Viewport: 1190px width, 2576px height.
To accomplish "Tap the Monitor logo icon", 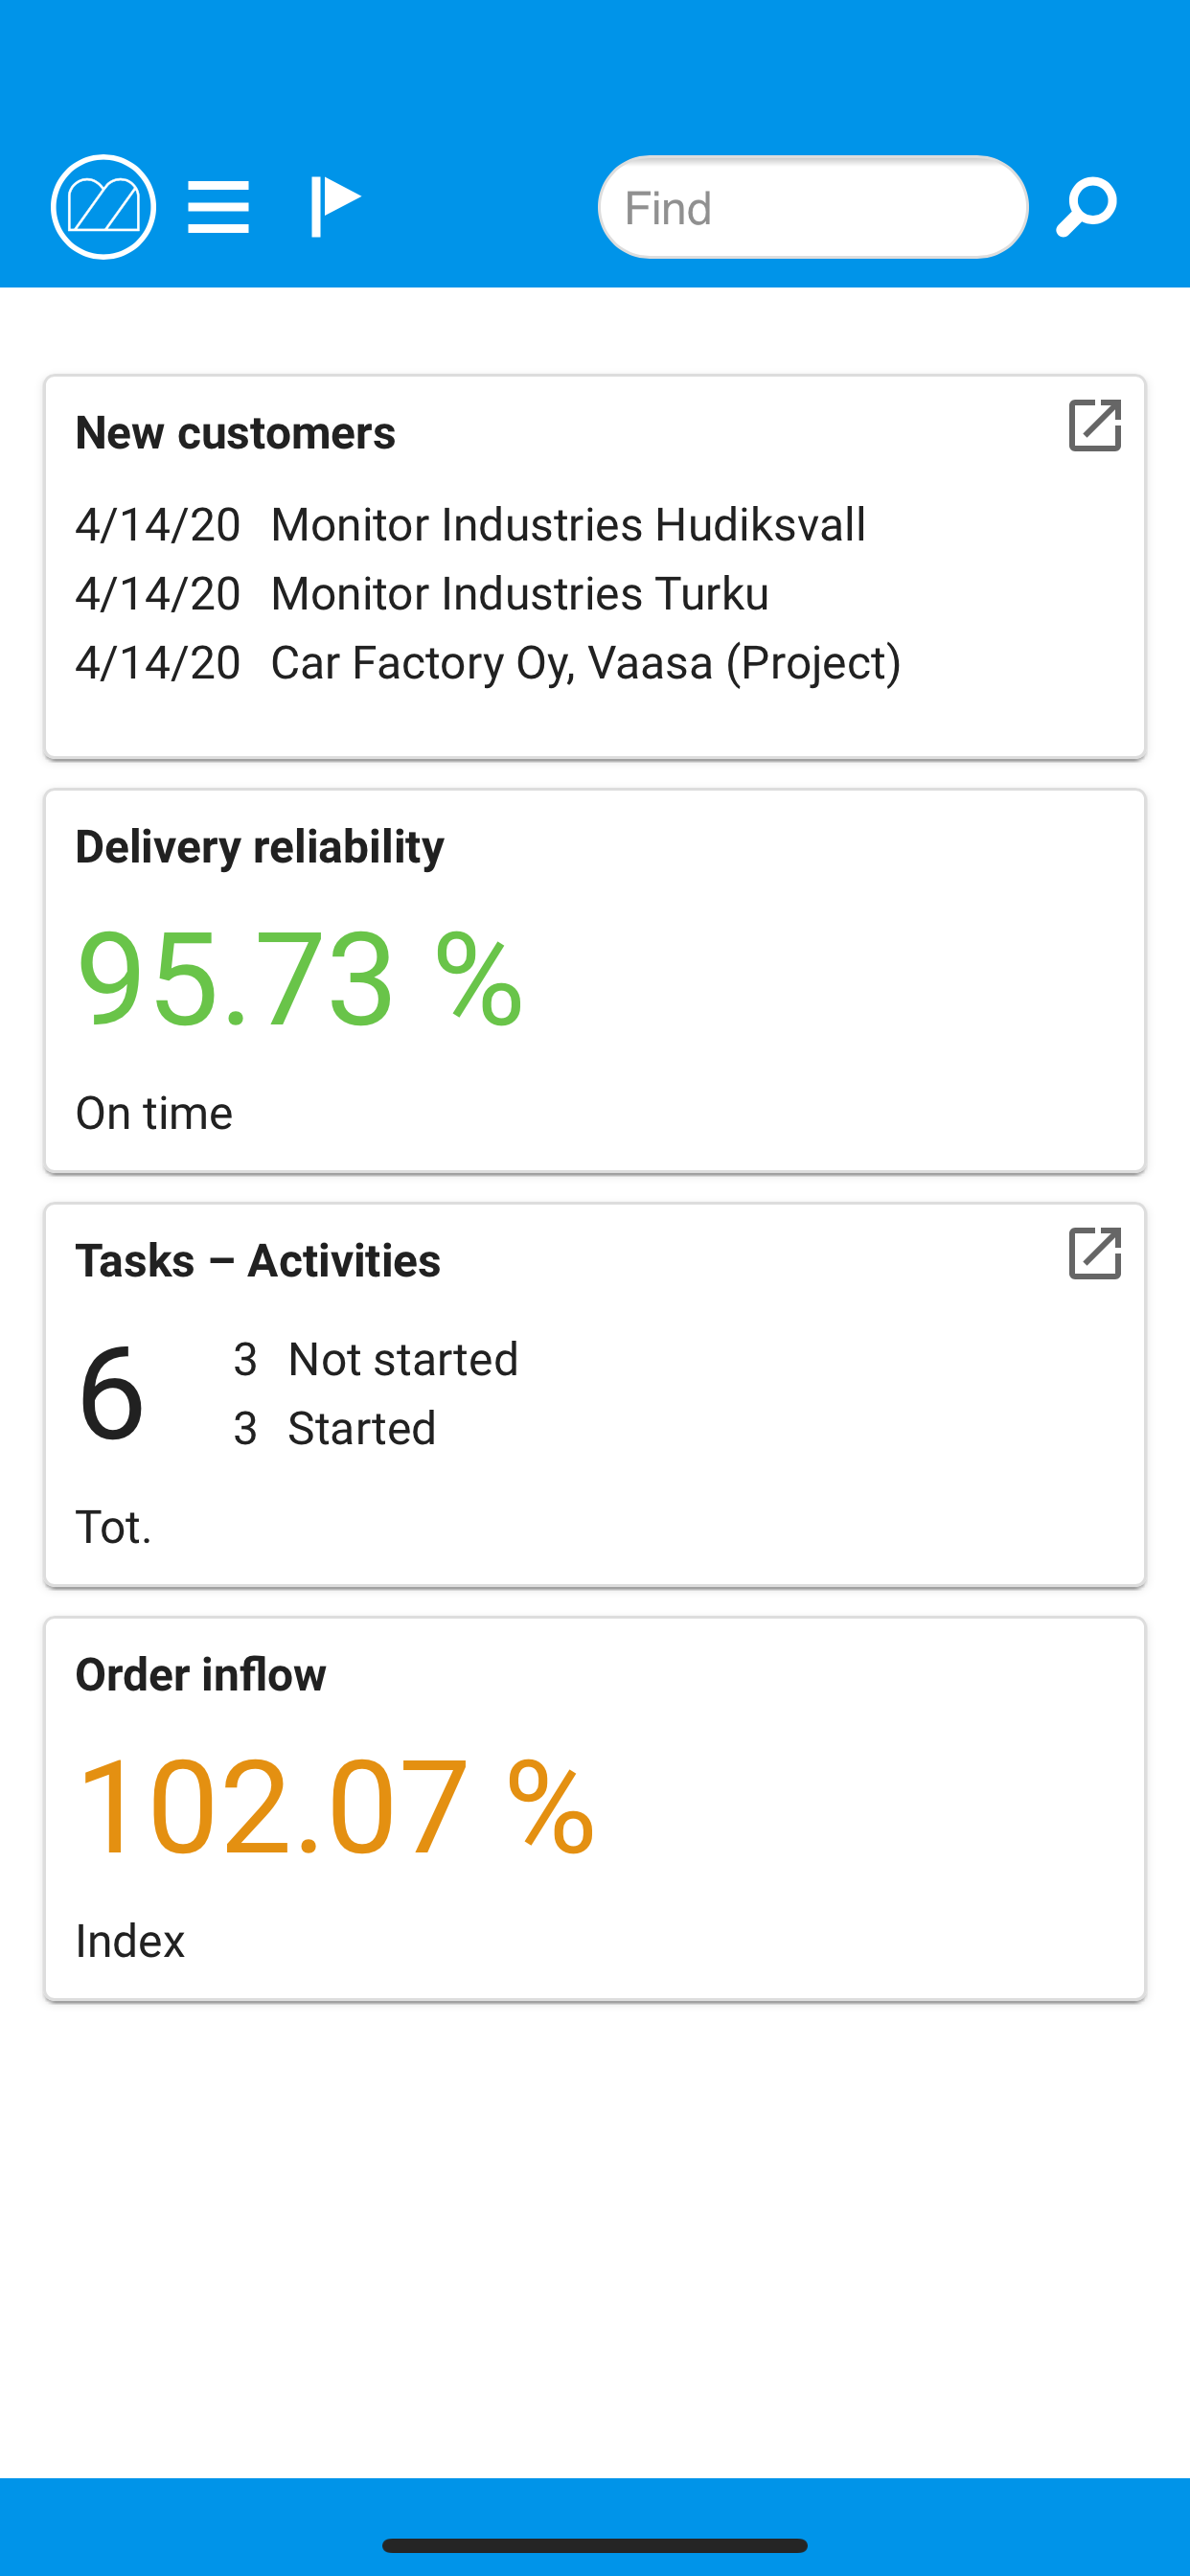I will pyautogui.click(x=103, y=207).
